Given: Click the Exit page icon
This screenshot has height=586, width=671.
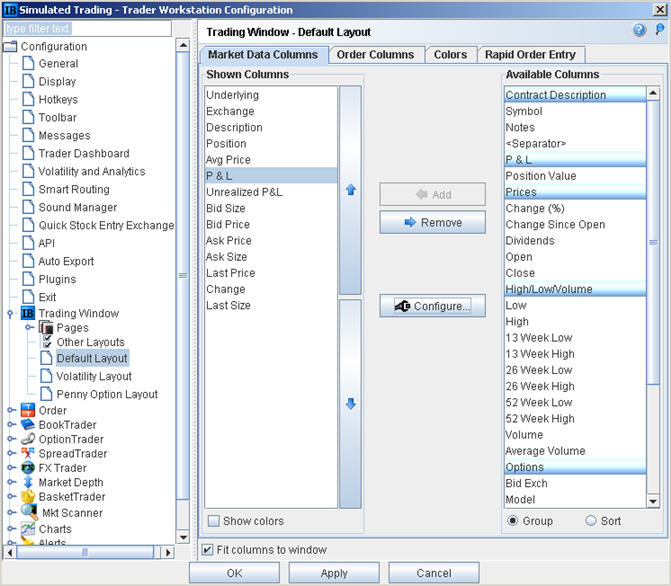Looking at the screenshot, I should pyautogui.click(x=28, y=297).
